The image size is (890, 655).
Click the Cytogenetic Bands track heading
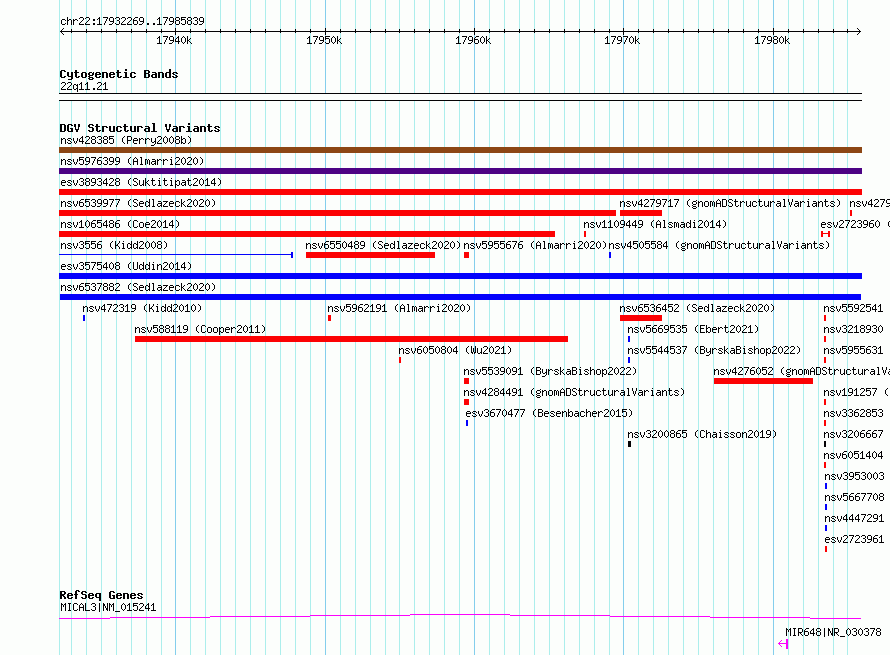[x=119, y=74]
